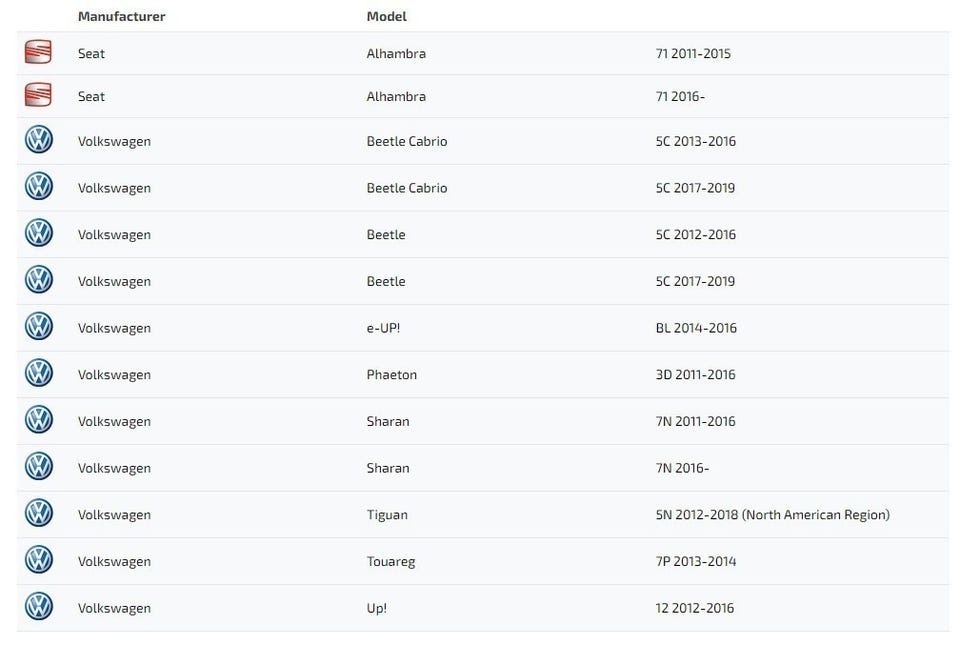Click the 7P 2013-2014 year range
960x645 pixels.
[695, 561]
